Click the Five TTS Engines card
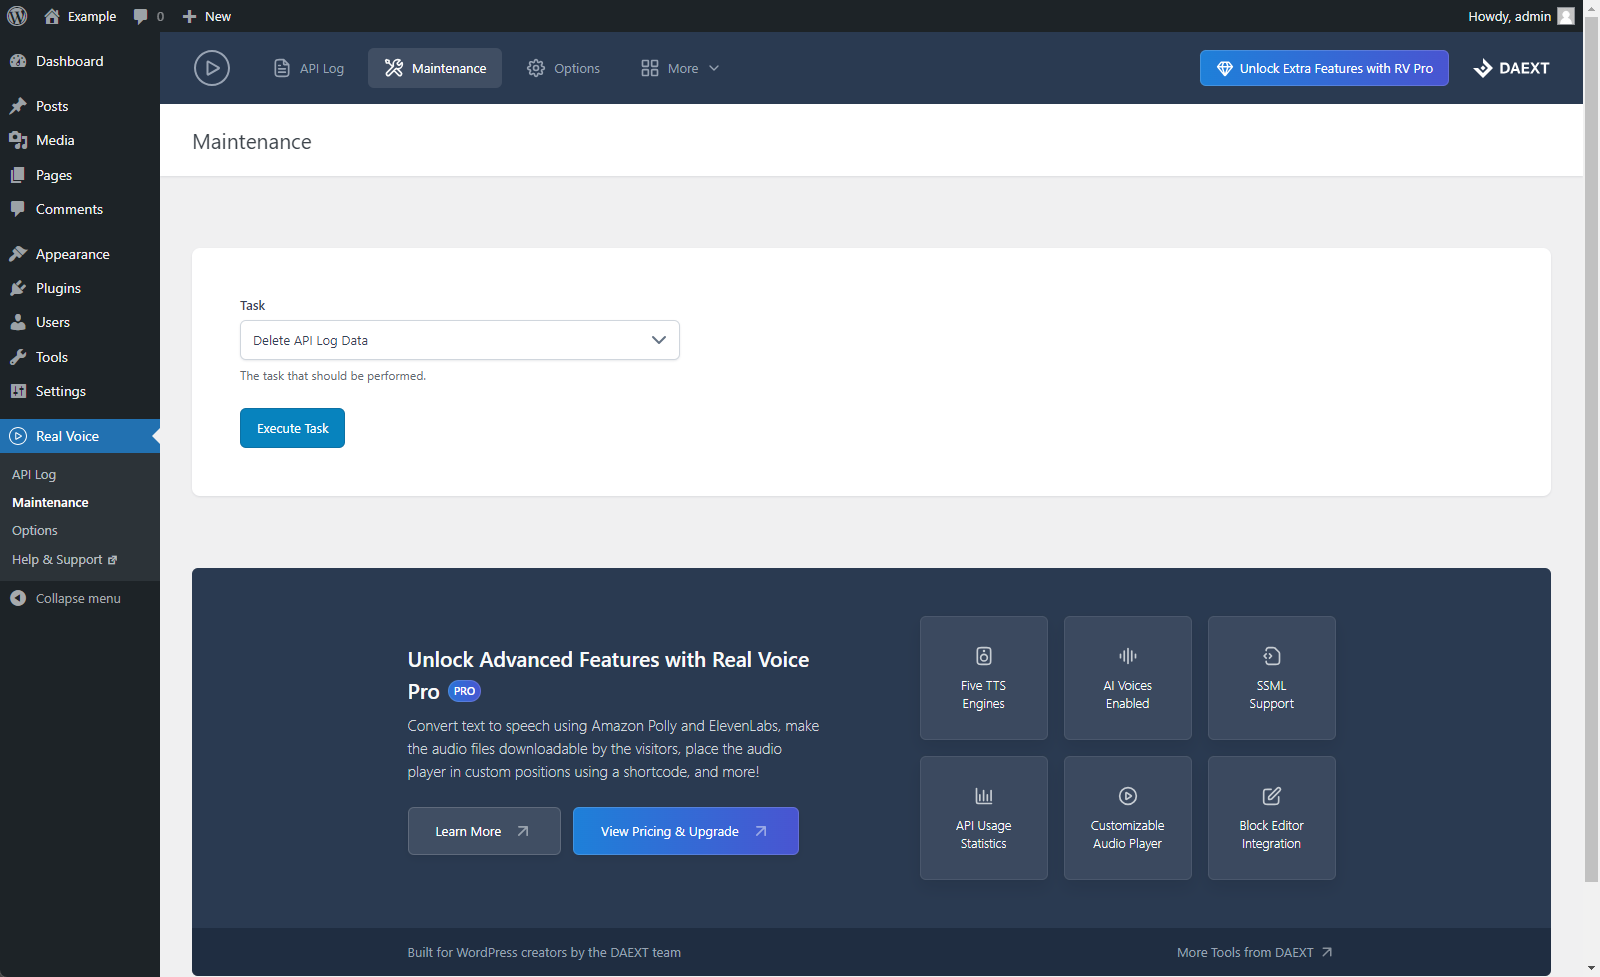 [984, 678]
